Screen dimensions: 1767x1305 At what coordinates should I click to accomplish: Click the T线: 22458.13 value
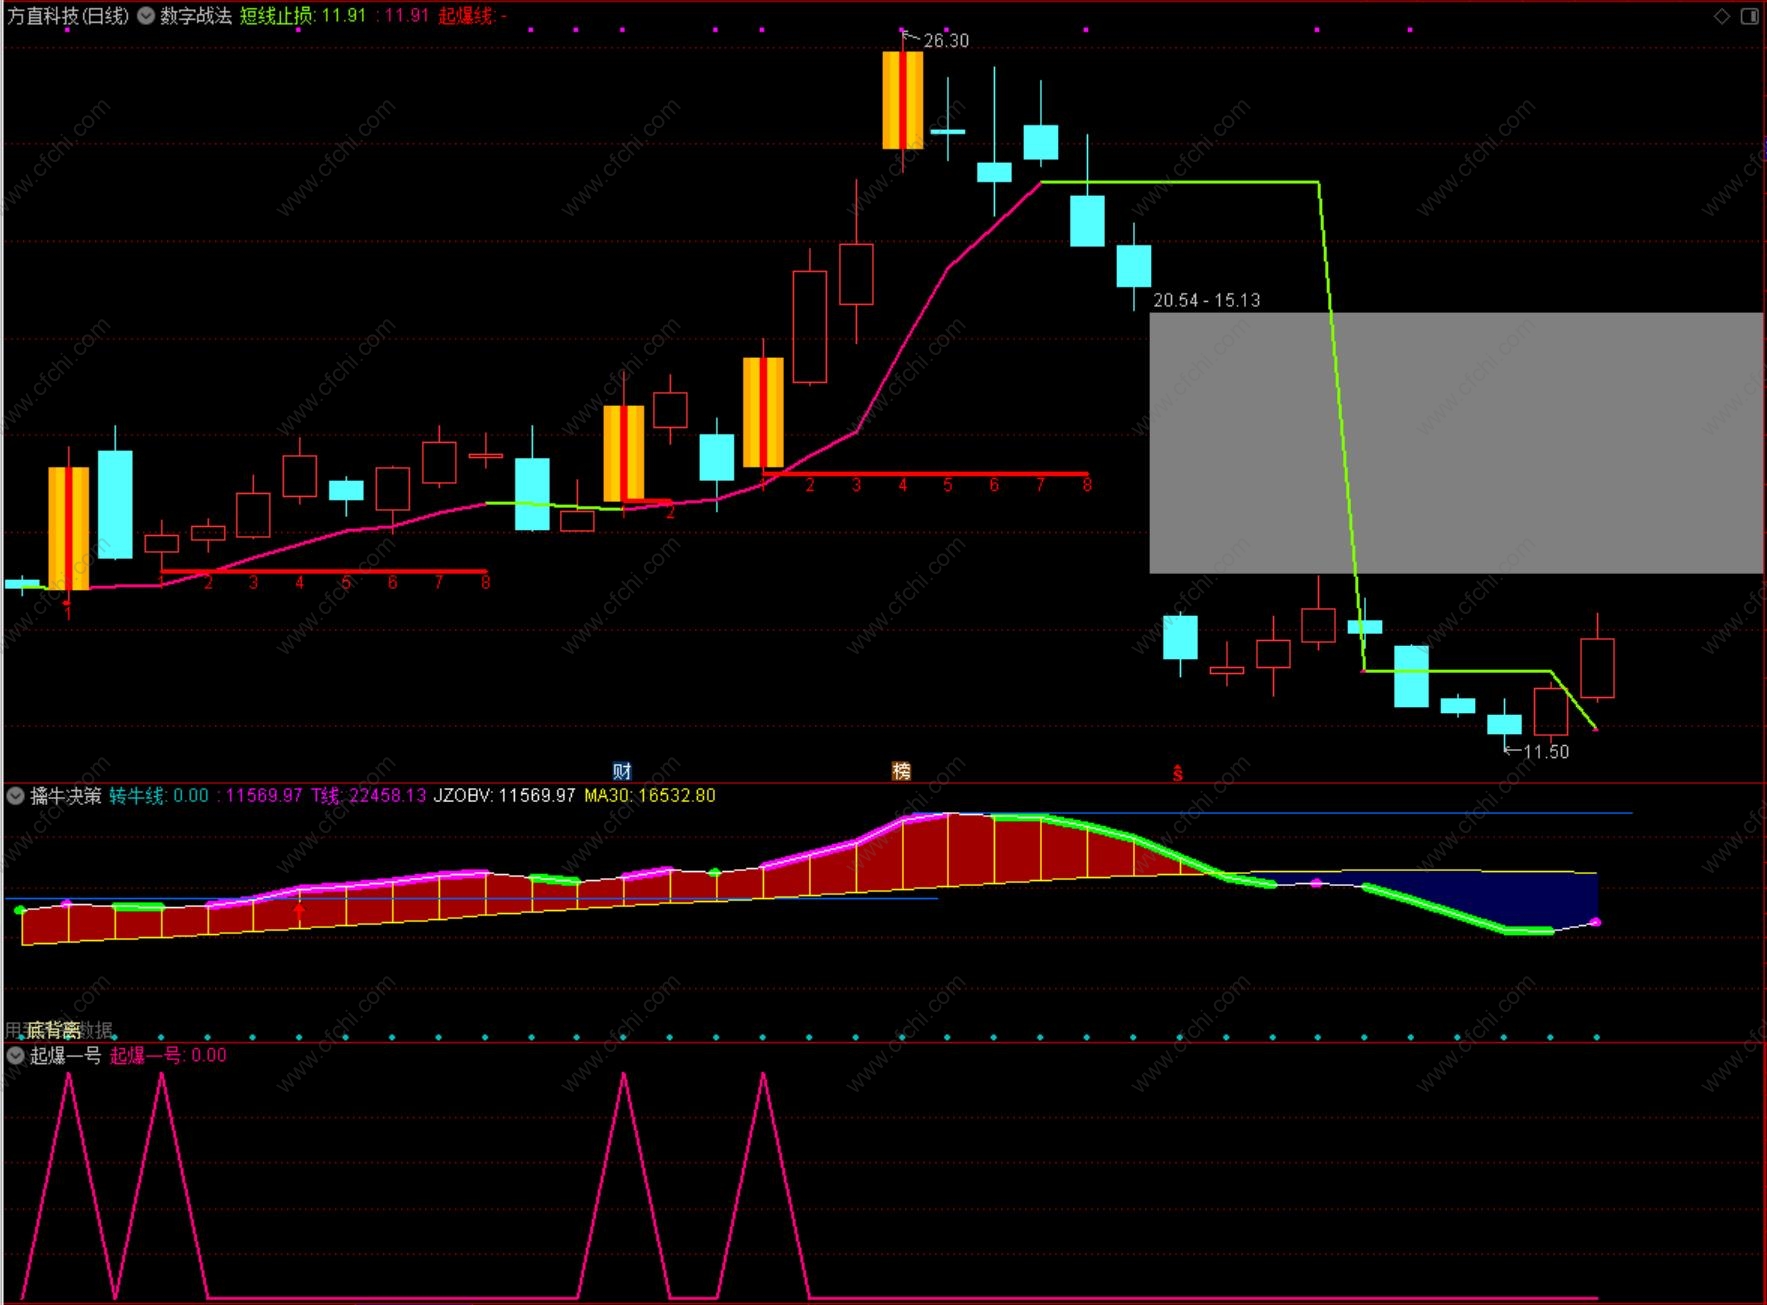tap(368, 796)
